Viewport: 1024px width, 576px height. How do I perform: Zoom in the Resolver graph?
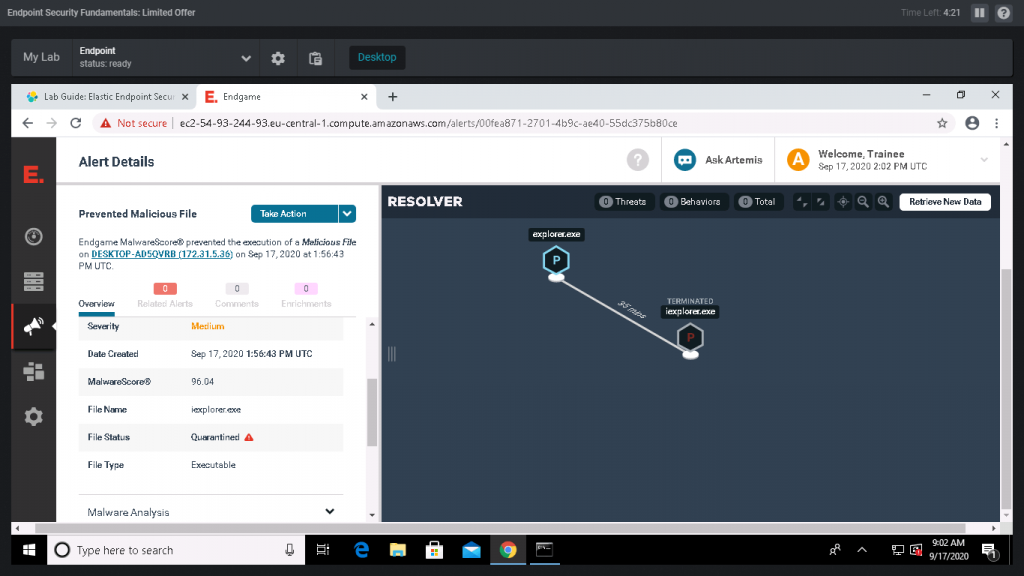[x=883, y=202]
